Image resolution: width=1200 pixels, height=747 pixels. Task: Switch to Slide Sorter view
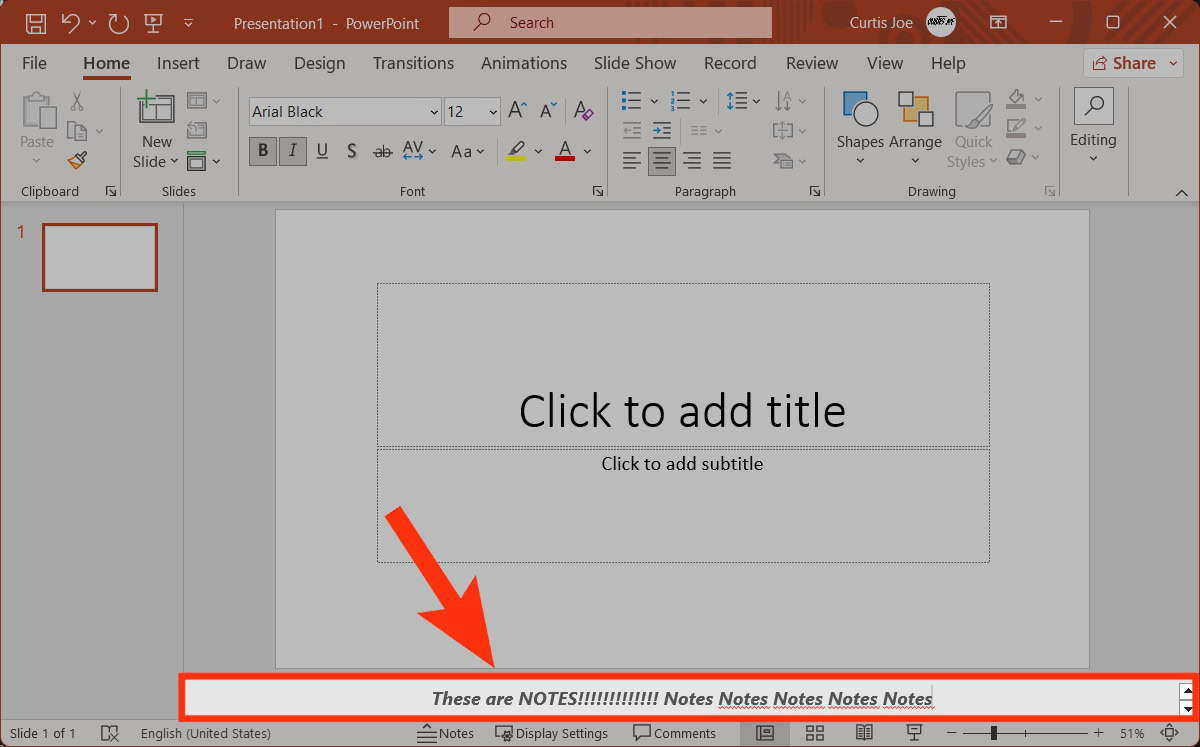point(814,733)
